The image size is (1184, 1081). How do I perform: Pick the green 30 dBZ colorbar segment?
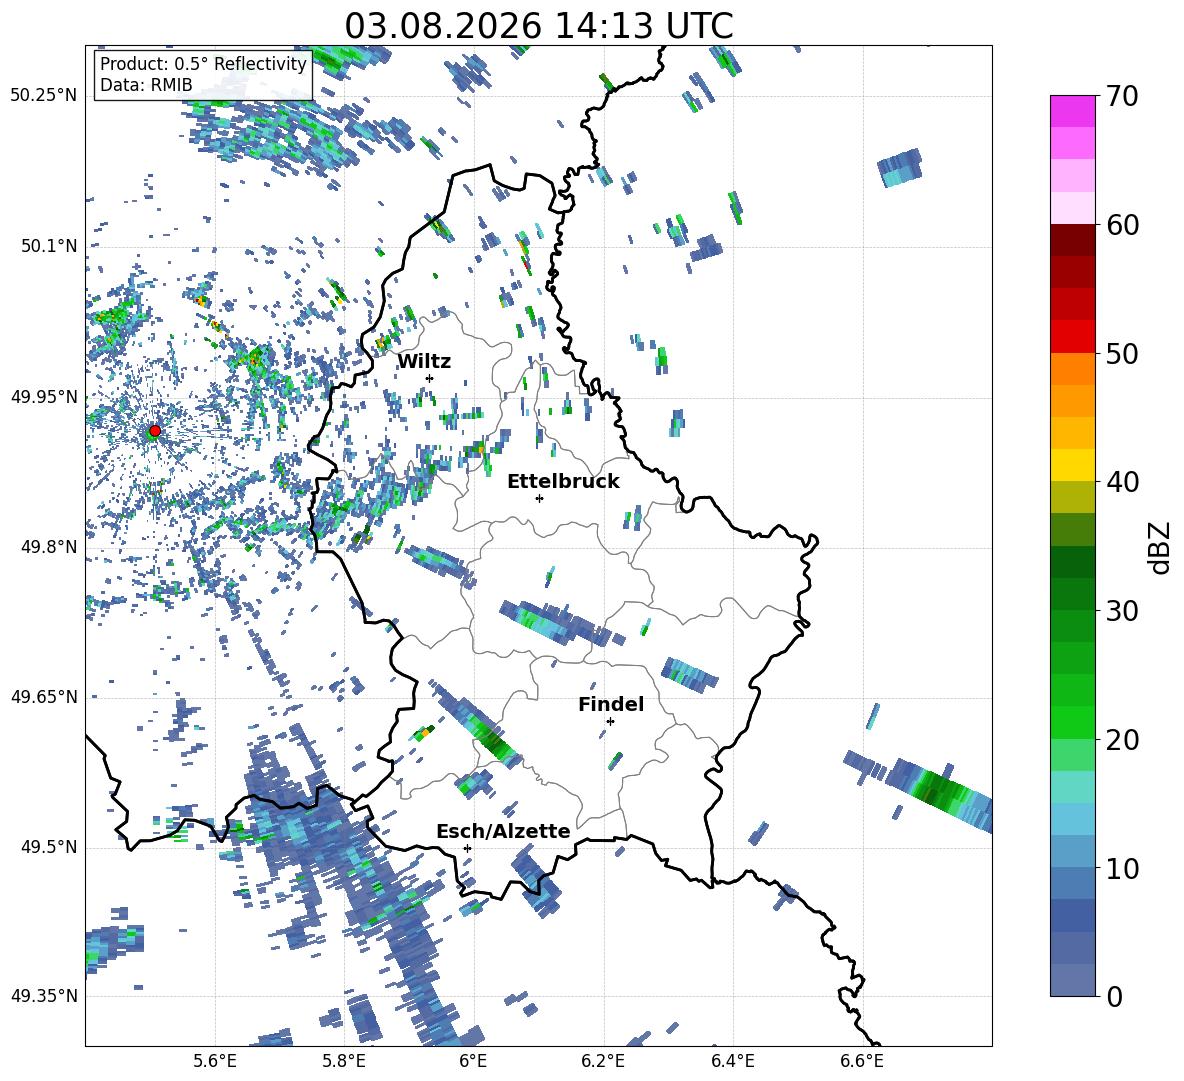(x=1072, y=593)
